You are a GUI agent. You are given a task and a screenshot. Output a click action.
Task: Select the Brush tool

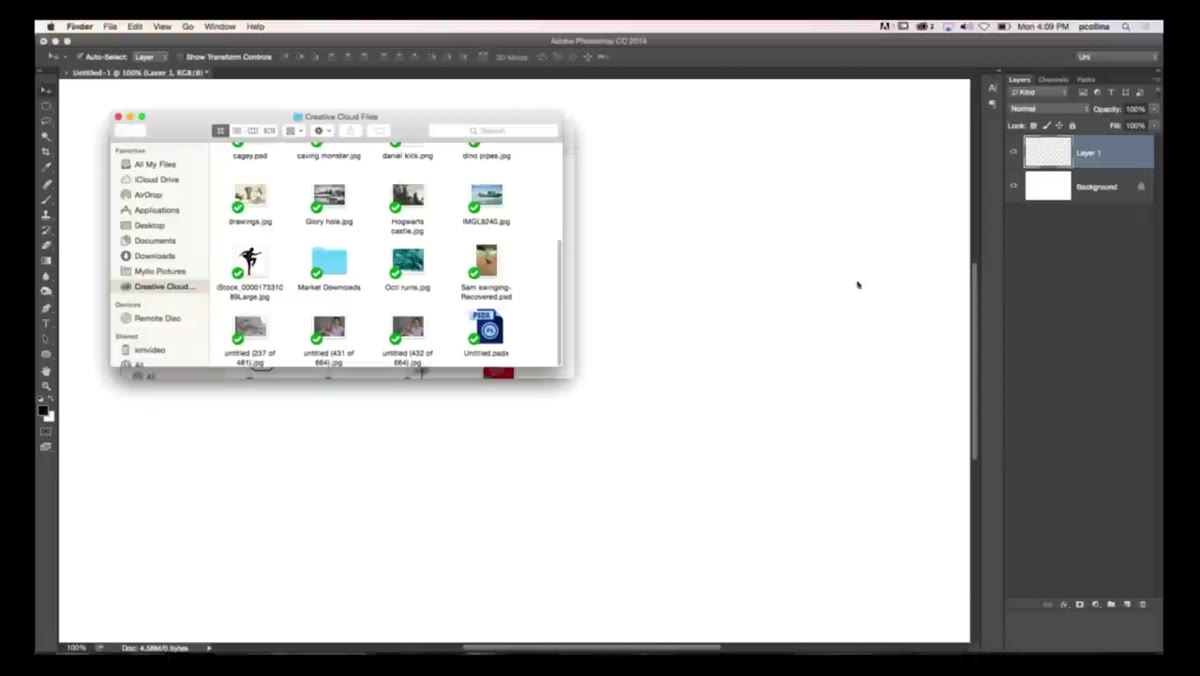click(46, 199)
